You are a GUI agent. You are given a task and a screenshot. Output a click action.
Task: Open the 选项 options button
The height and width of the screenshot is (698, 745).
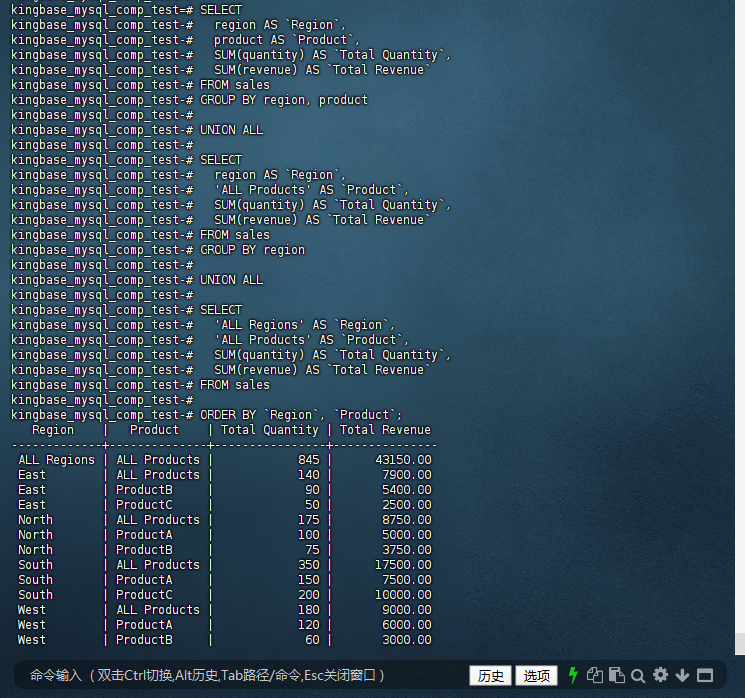click(x=536, y=676)
